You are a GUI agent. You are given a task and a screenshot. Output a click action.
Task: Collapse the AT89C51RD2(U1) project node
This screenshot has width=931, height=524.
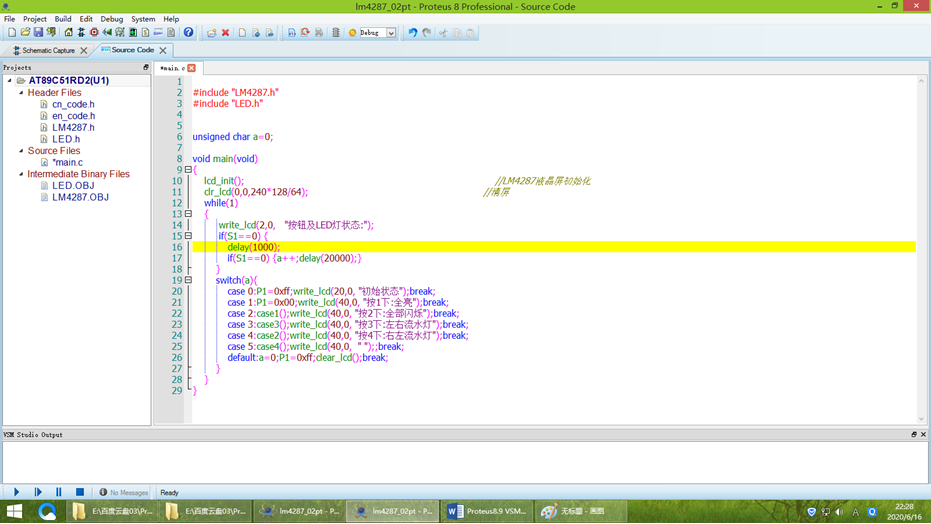click(10, 80)
